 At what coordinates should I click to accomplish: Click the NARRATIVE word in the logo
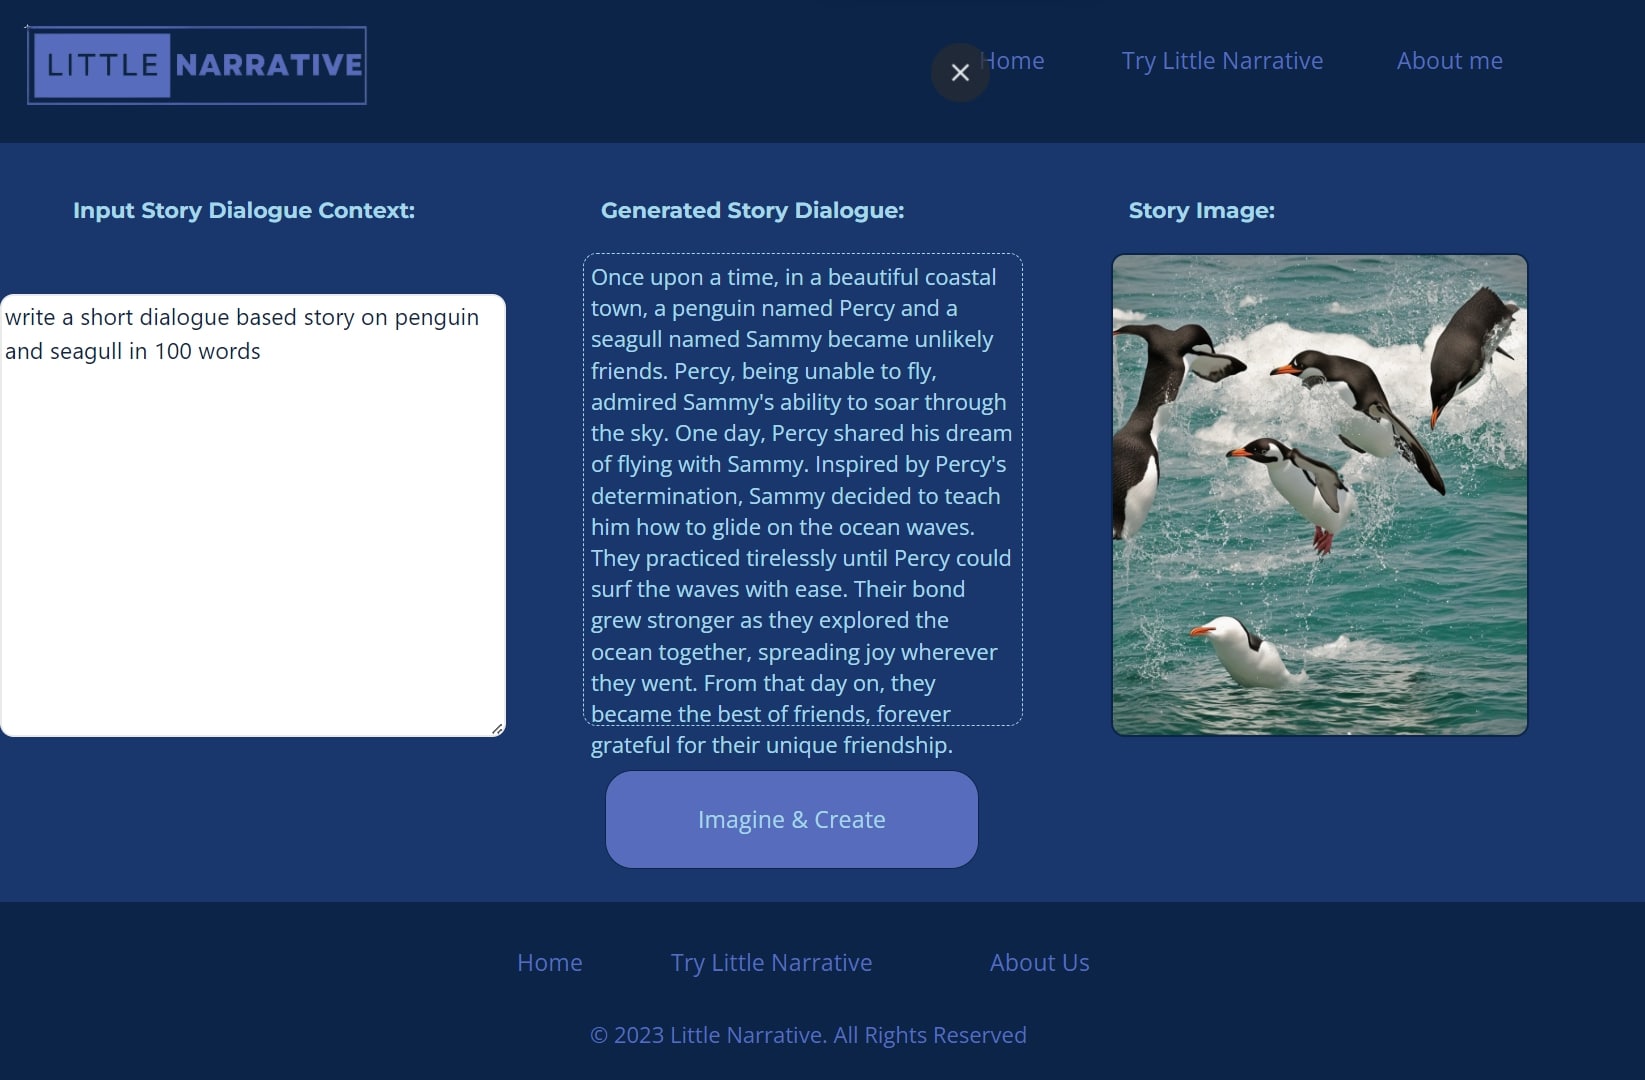click(x=269, y=65)
